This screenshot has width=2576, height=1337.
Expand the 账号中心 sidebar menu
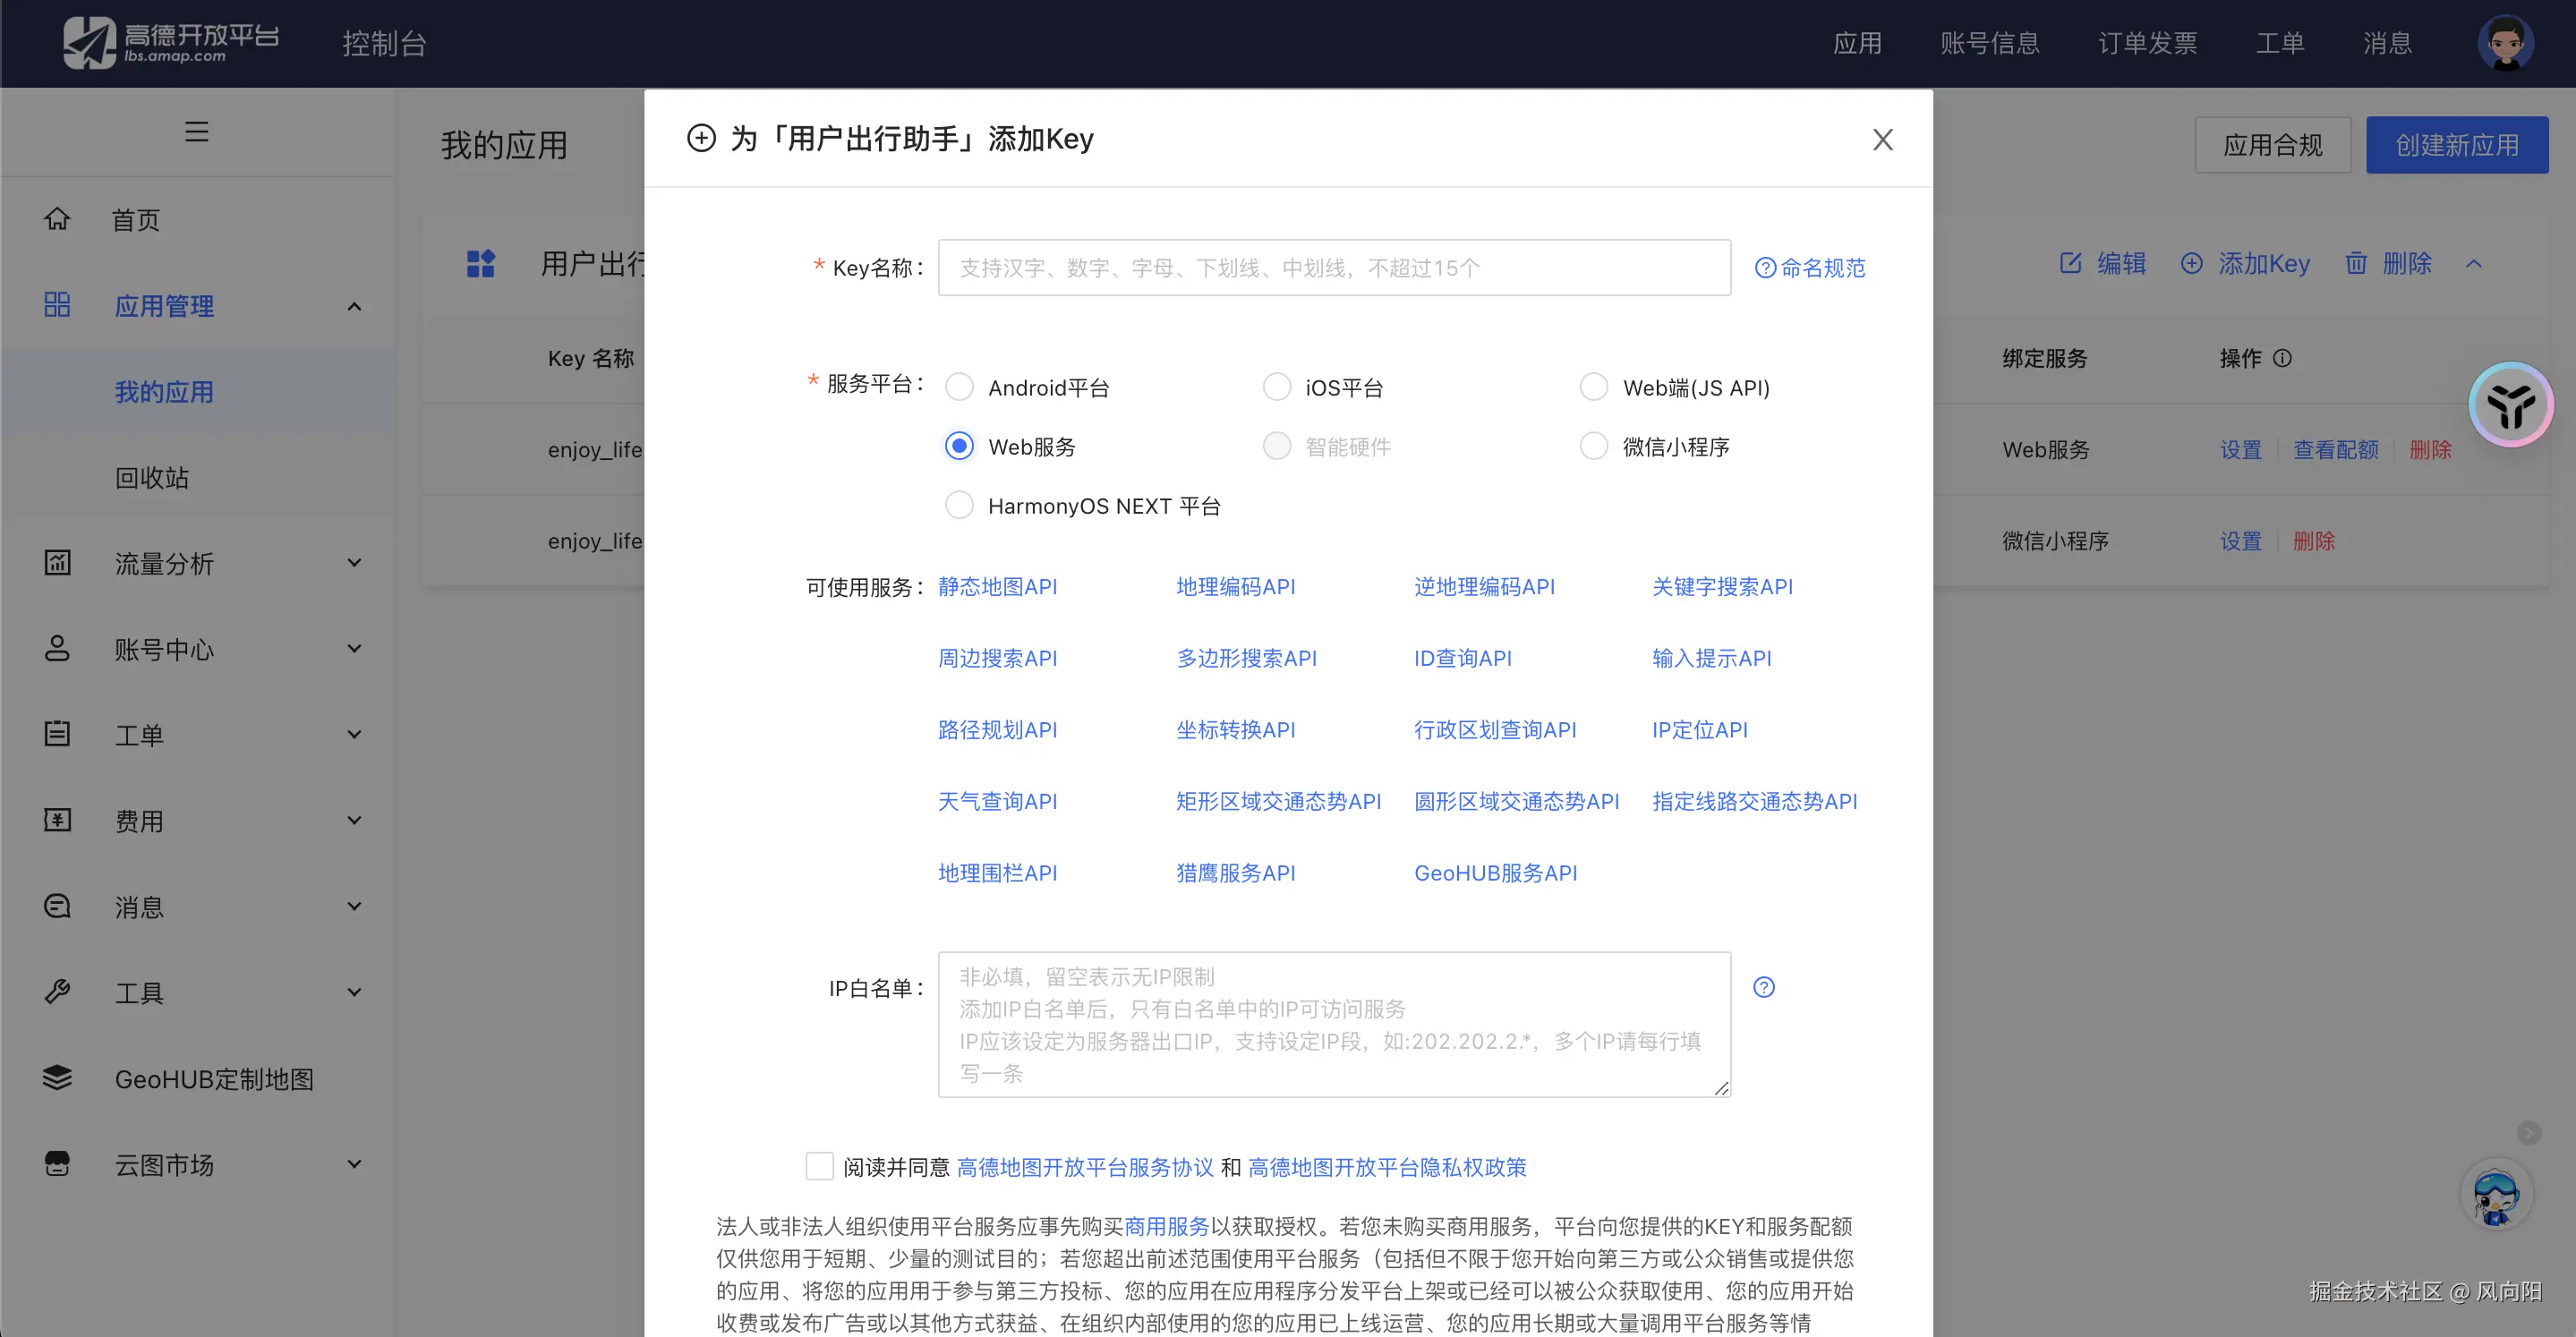point(354,649)
